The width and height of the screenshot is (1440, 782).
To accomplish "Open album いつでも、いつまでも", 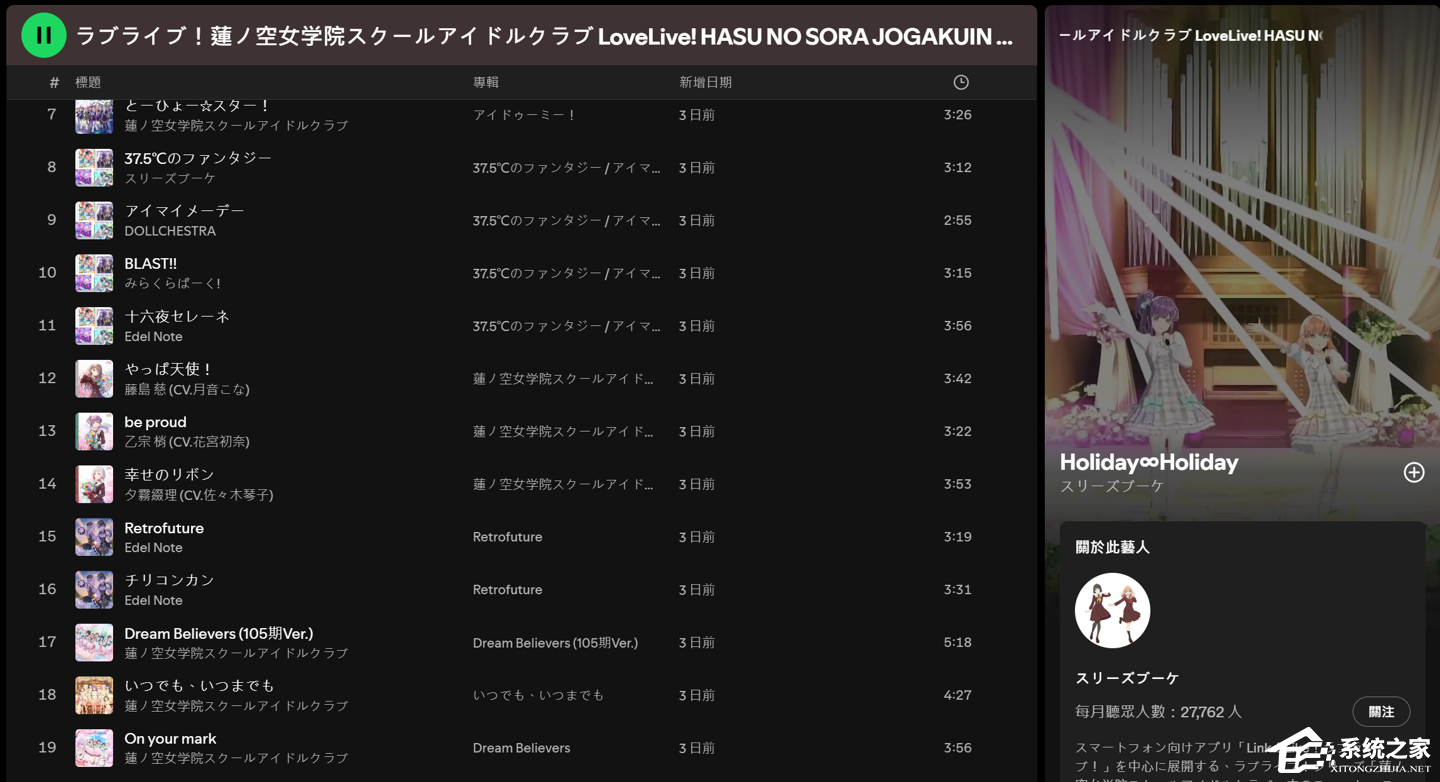I will pos(538,695).
